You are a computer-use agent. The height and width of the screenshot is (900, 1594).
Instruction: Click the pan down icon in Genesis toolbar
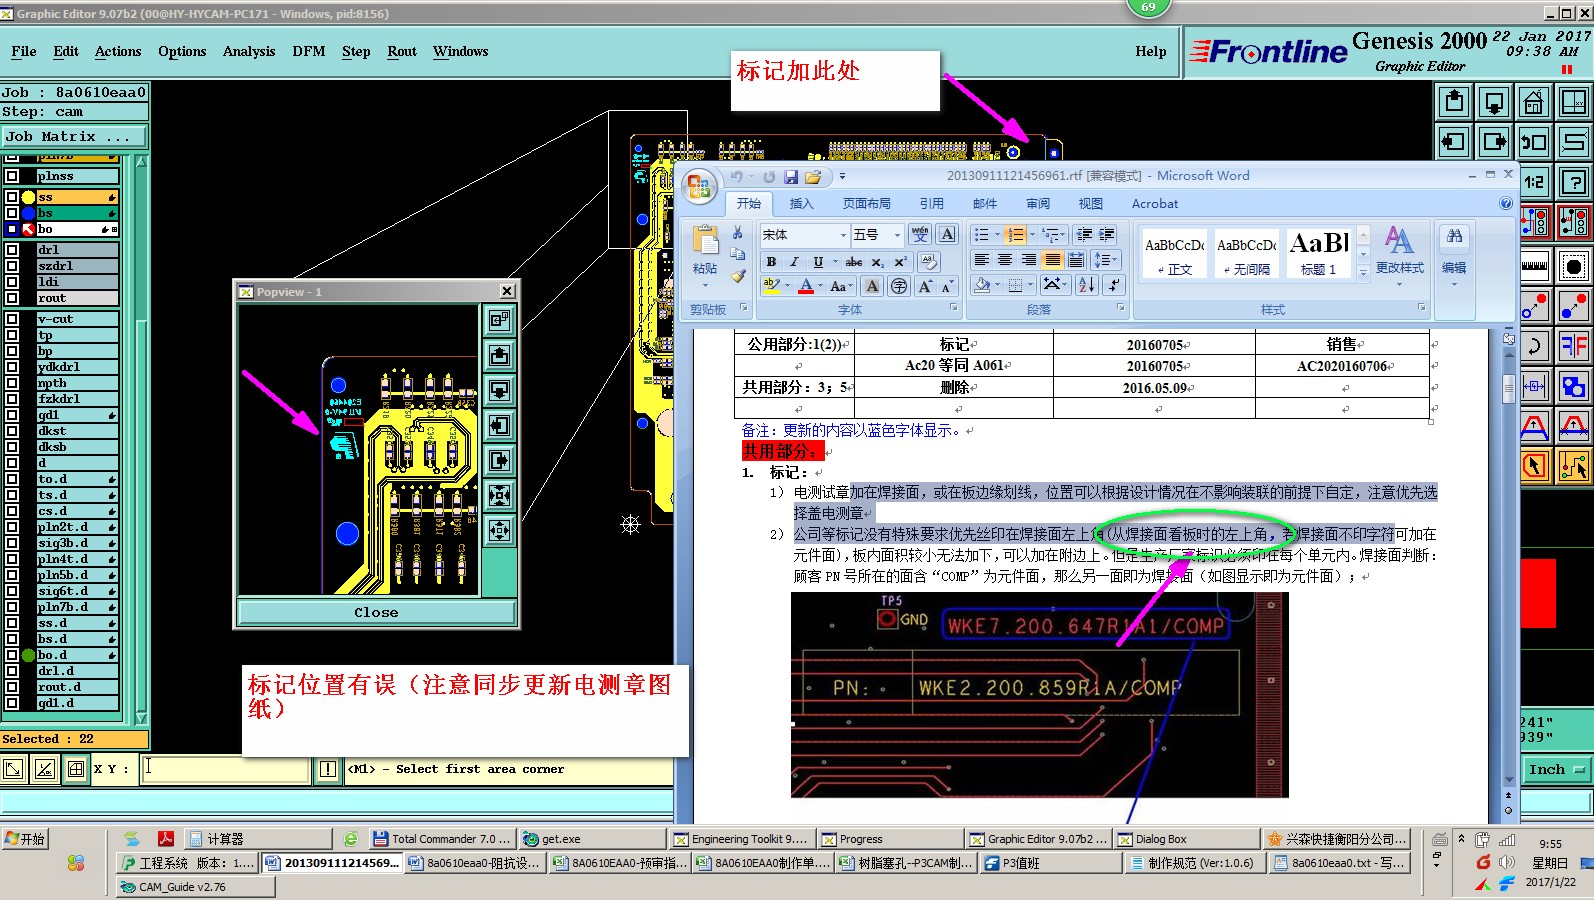click(1494, 102)
